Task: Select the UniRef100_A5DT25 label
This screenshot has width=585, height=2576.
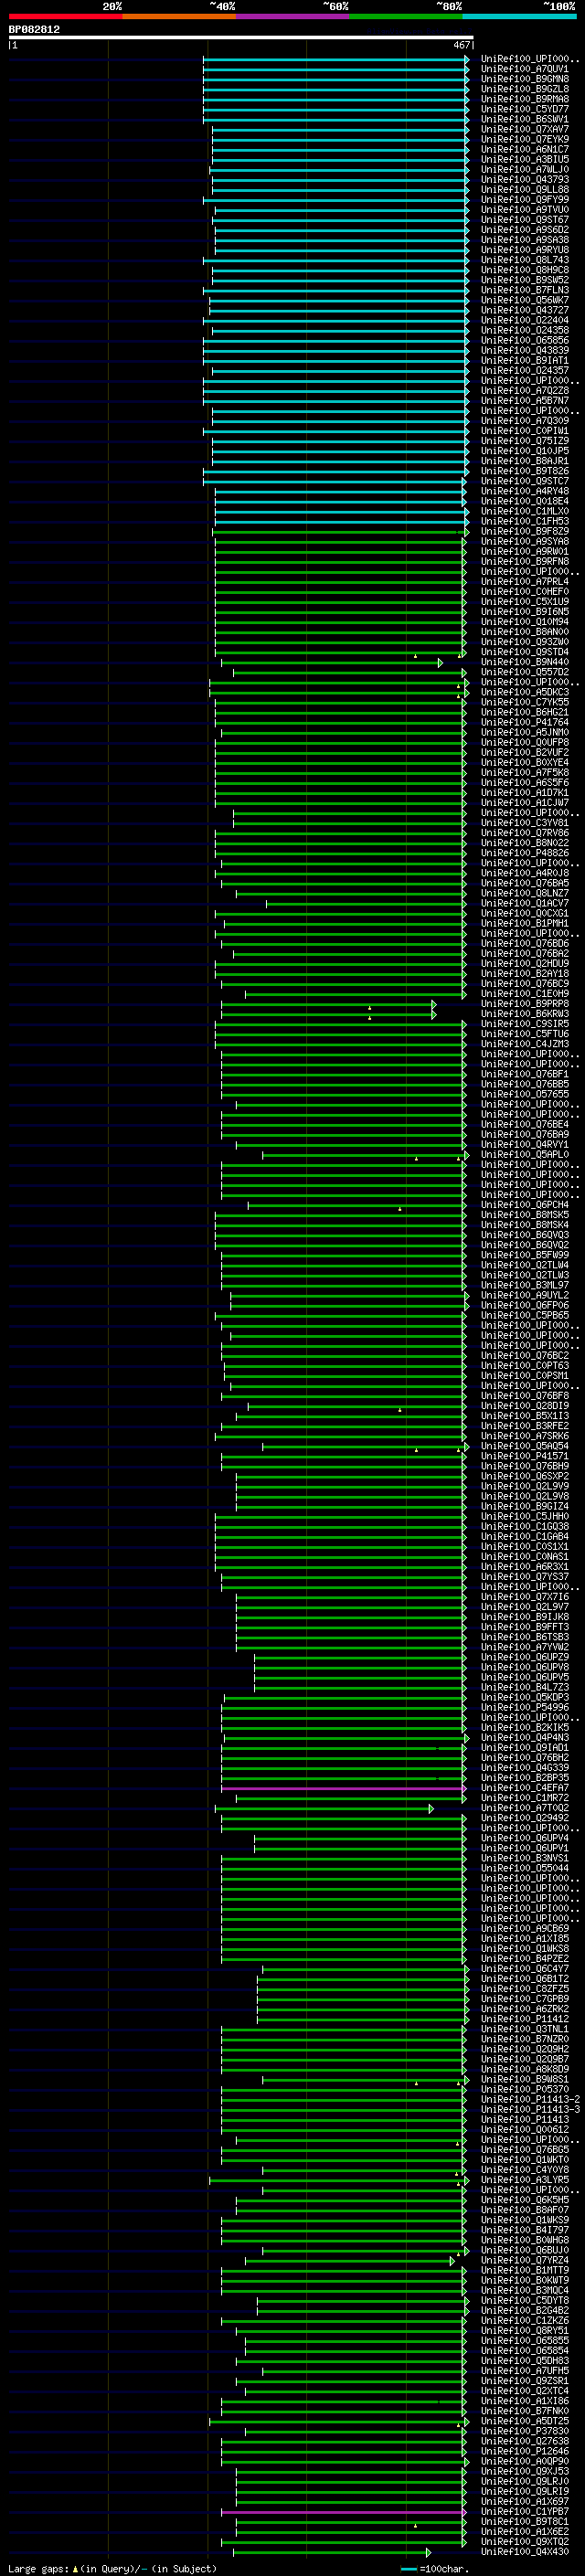Action: [x=524, y=2421]
